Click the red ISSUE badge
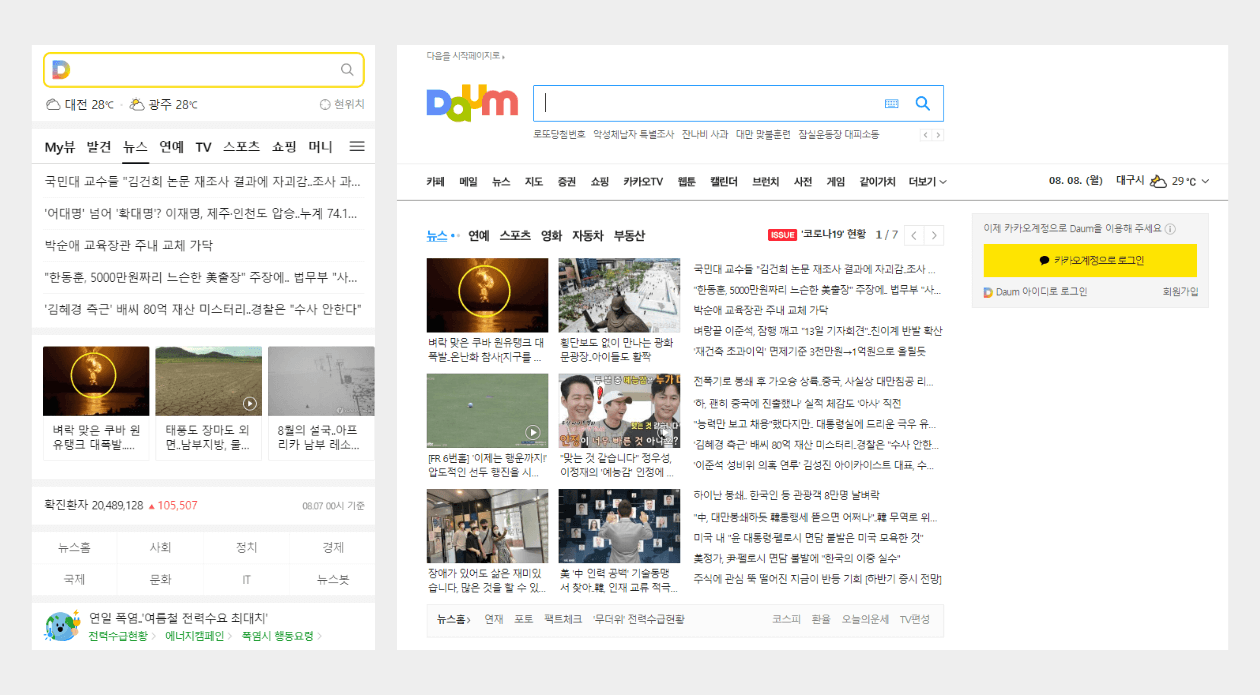1260x695 pixels. [782, 235]
